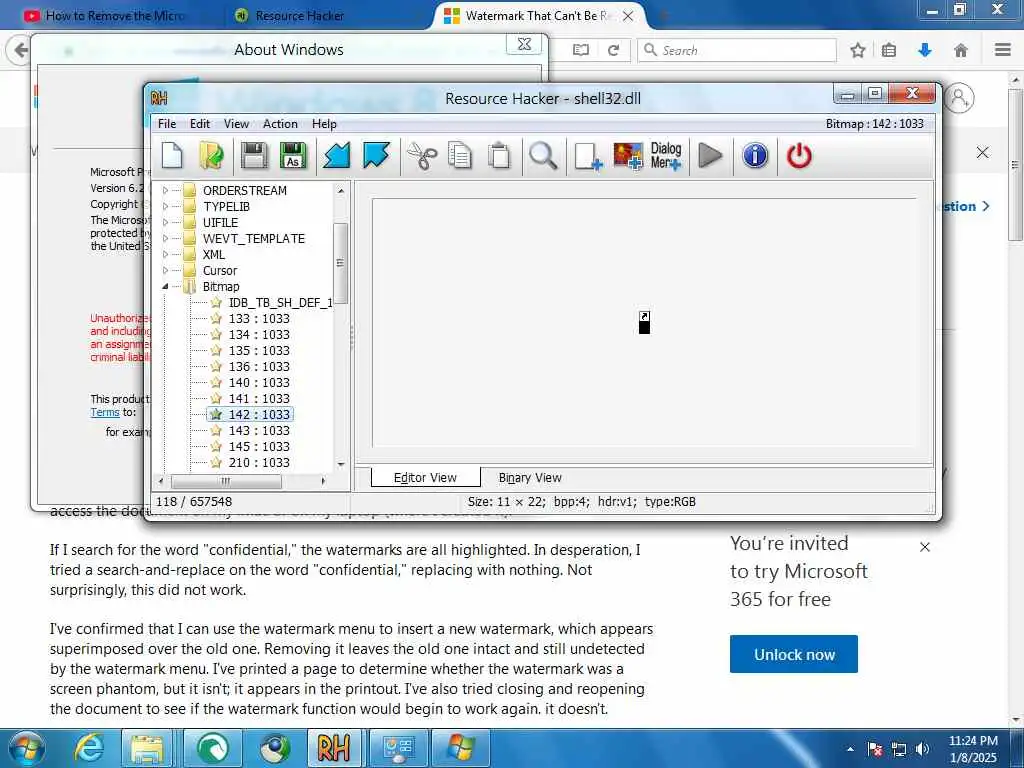Cut with the scissors icon
Screen dimensions: 1024x768
click(422, 156)
